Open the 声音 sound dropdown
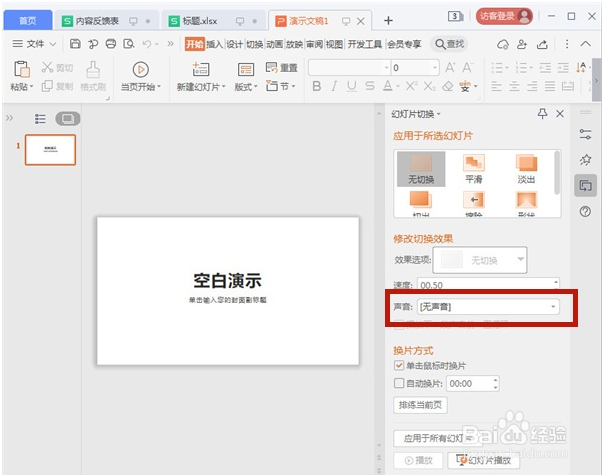 [x=488, y=307]
